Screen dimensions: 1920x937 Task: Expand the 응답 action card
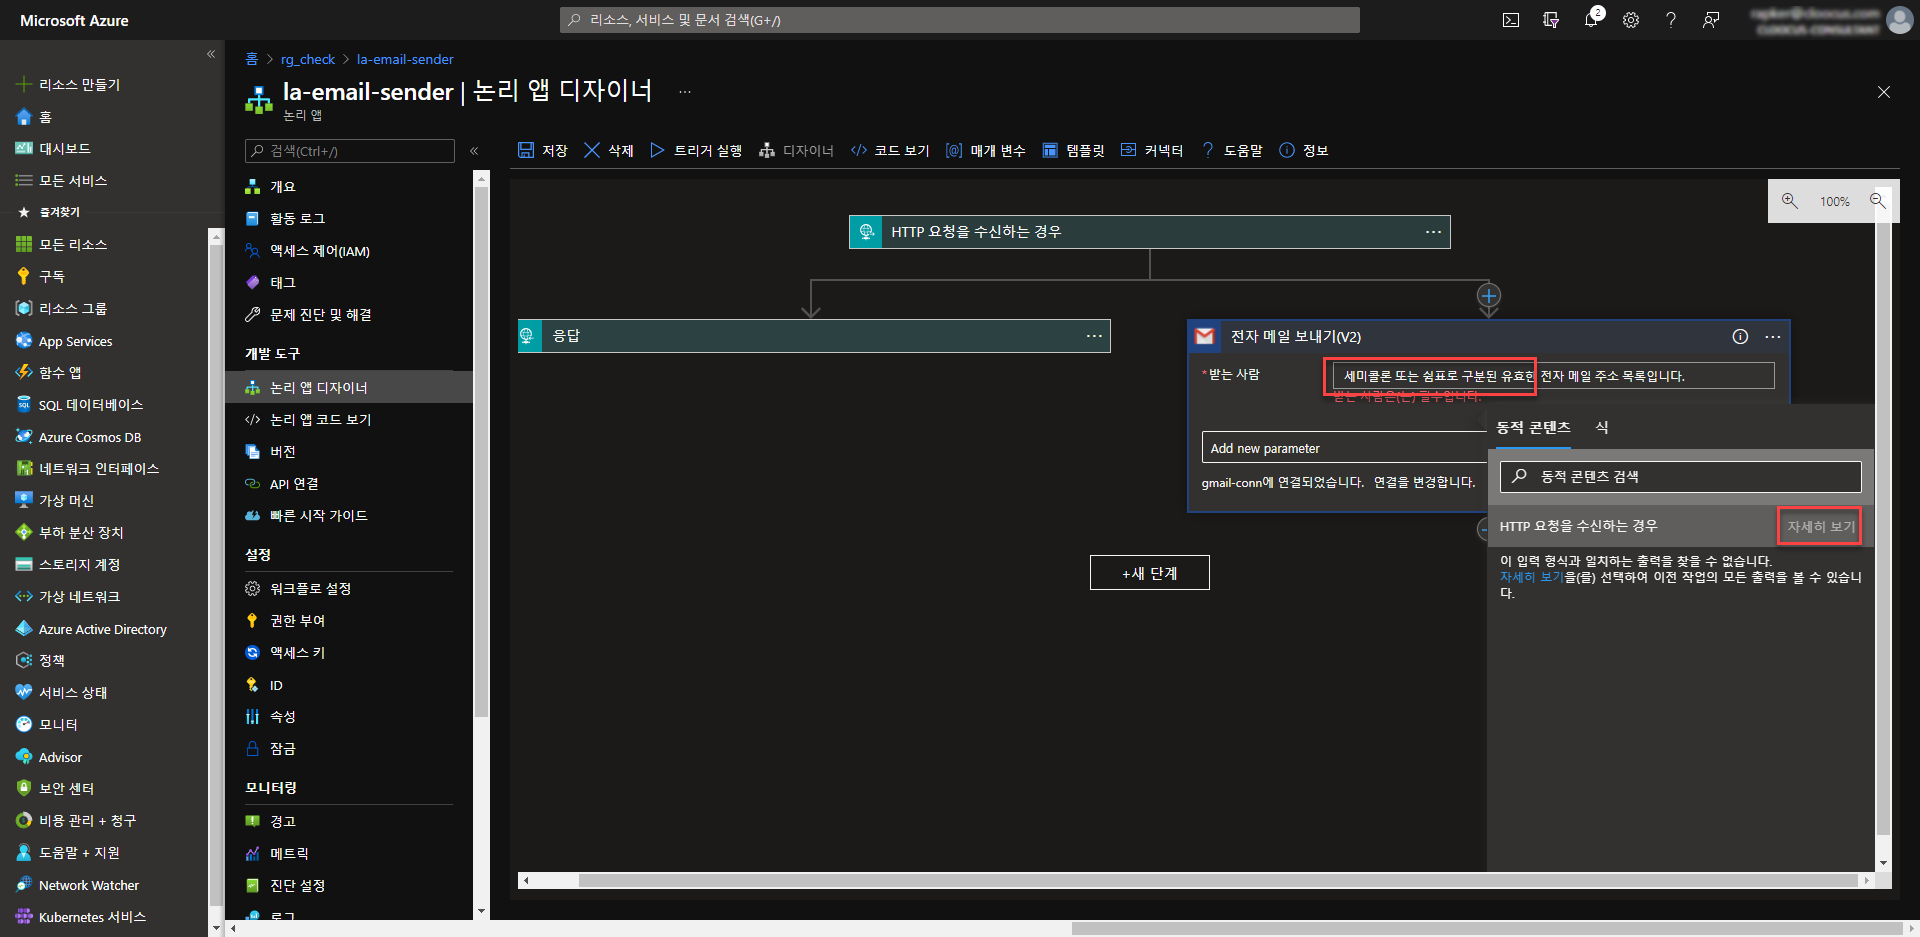click(814, 336)
